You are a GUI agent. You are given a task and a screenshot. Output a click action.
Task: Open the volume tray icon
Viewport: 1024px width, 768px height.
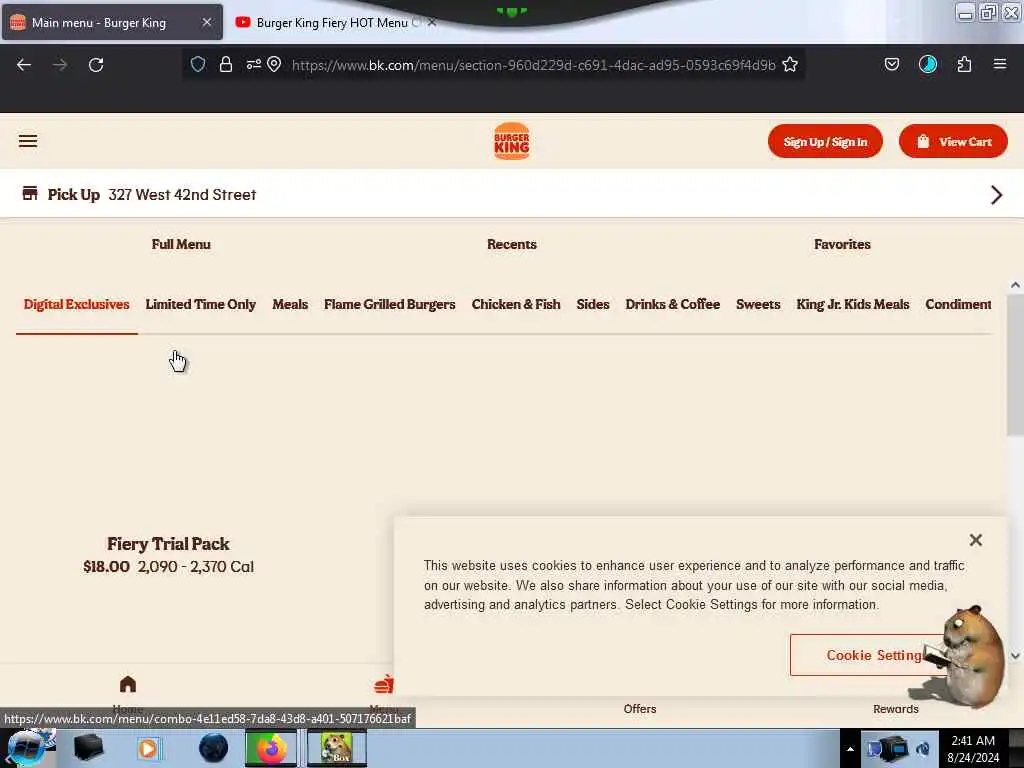click(x=923, y=749)
